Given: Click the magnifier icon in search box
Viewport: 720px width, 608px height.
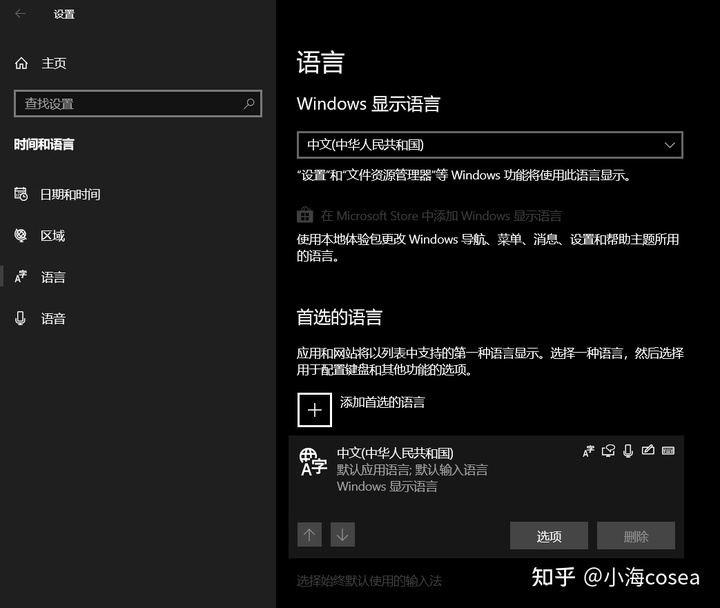Looking at the screenshot, I should tap(249, 103).
